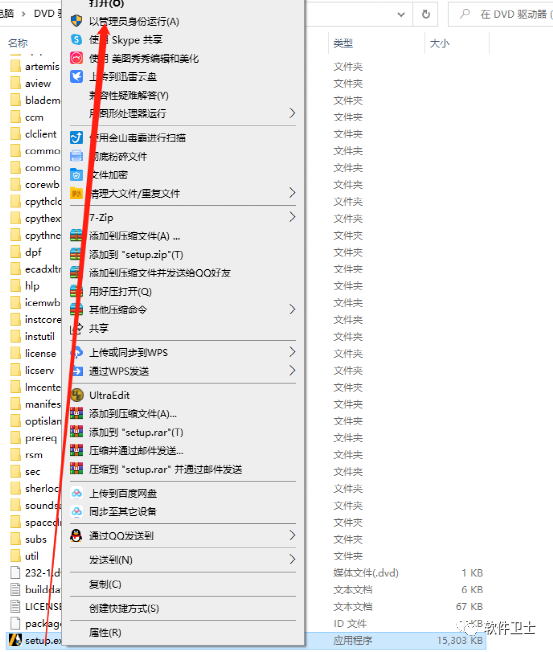
Task: Click the file encryption icon
Action: (77, 175)
